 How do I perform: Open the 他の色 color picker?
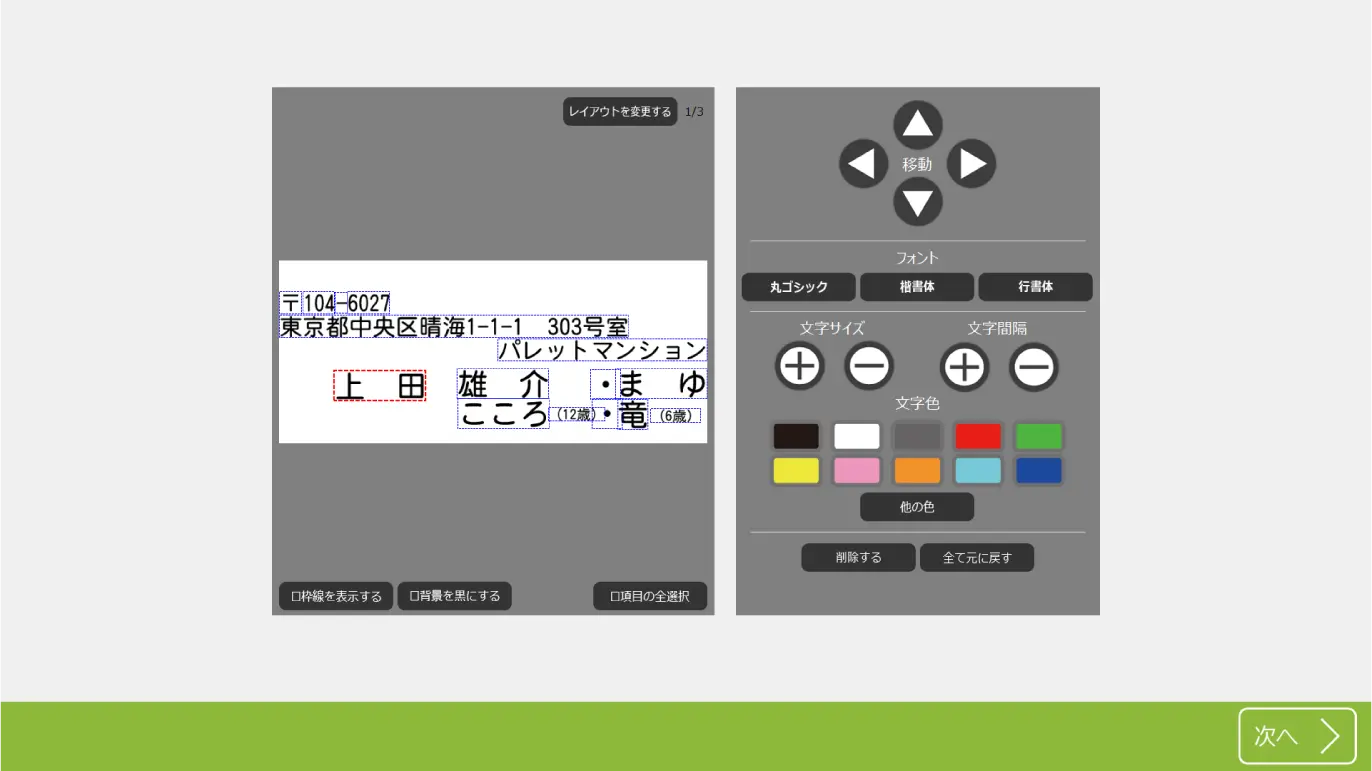(x=916, y=507)
